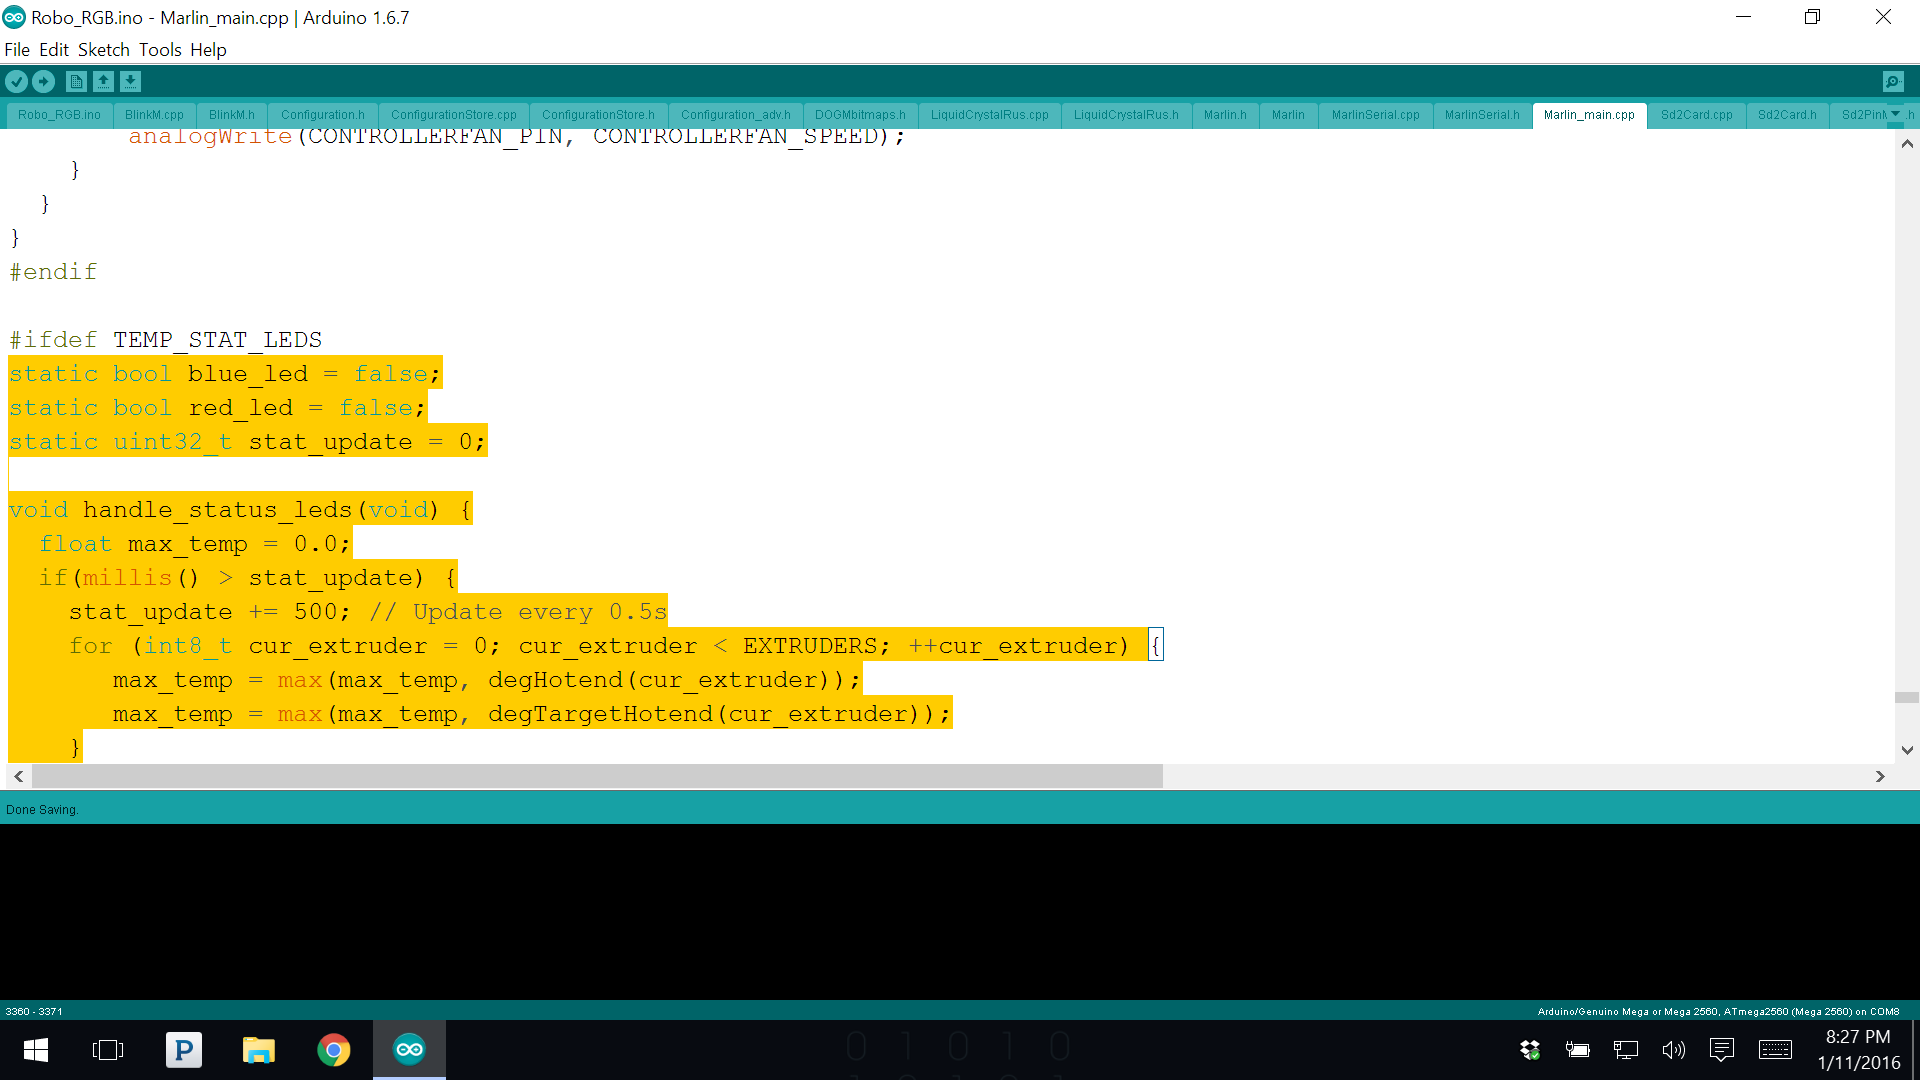Open the Serial Monitor icon

coord(1893,82)
